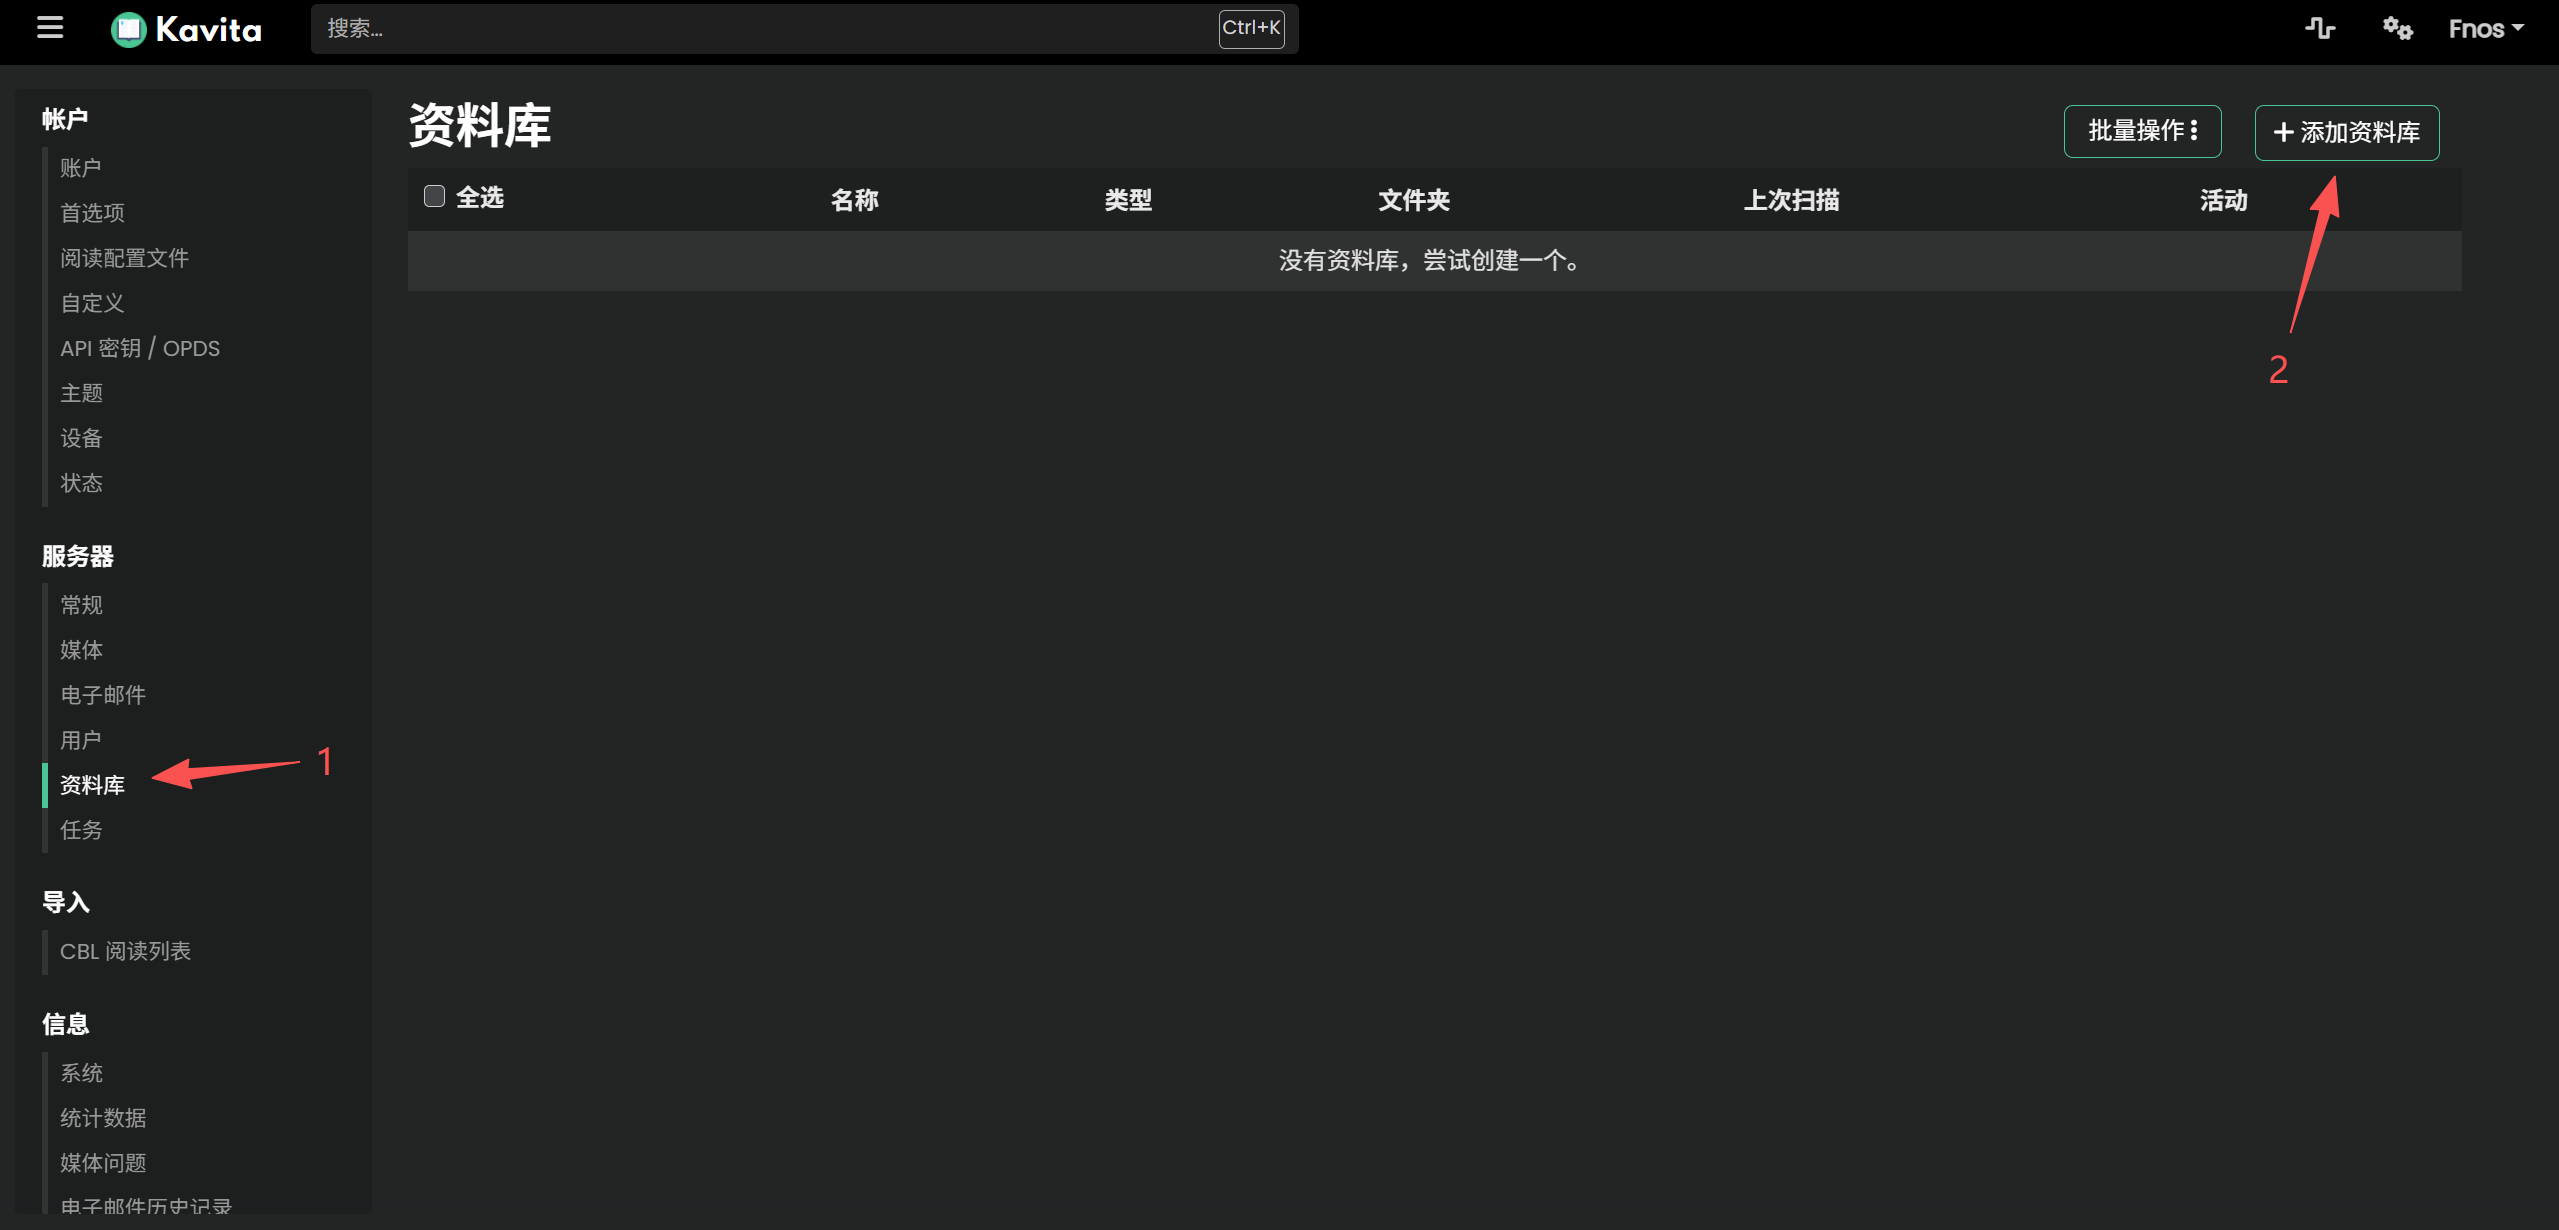Check the 全选 select-all checkbox

(x=434, y=196)
